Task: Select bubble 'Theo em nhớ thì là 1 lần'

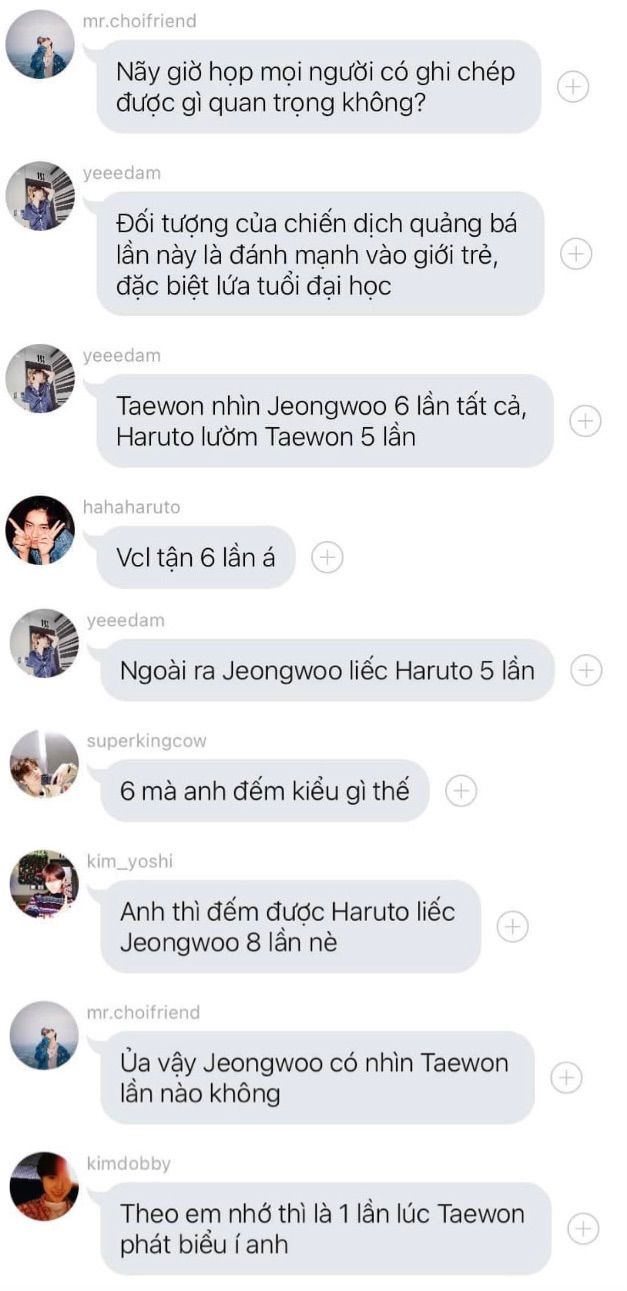Action: [325, 1228]
